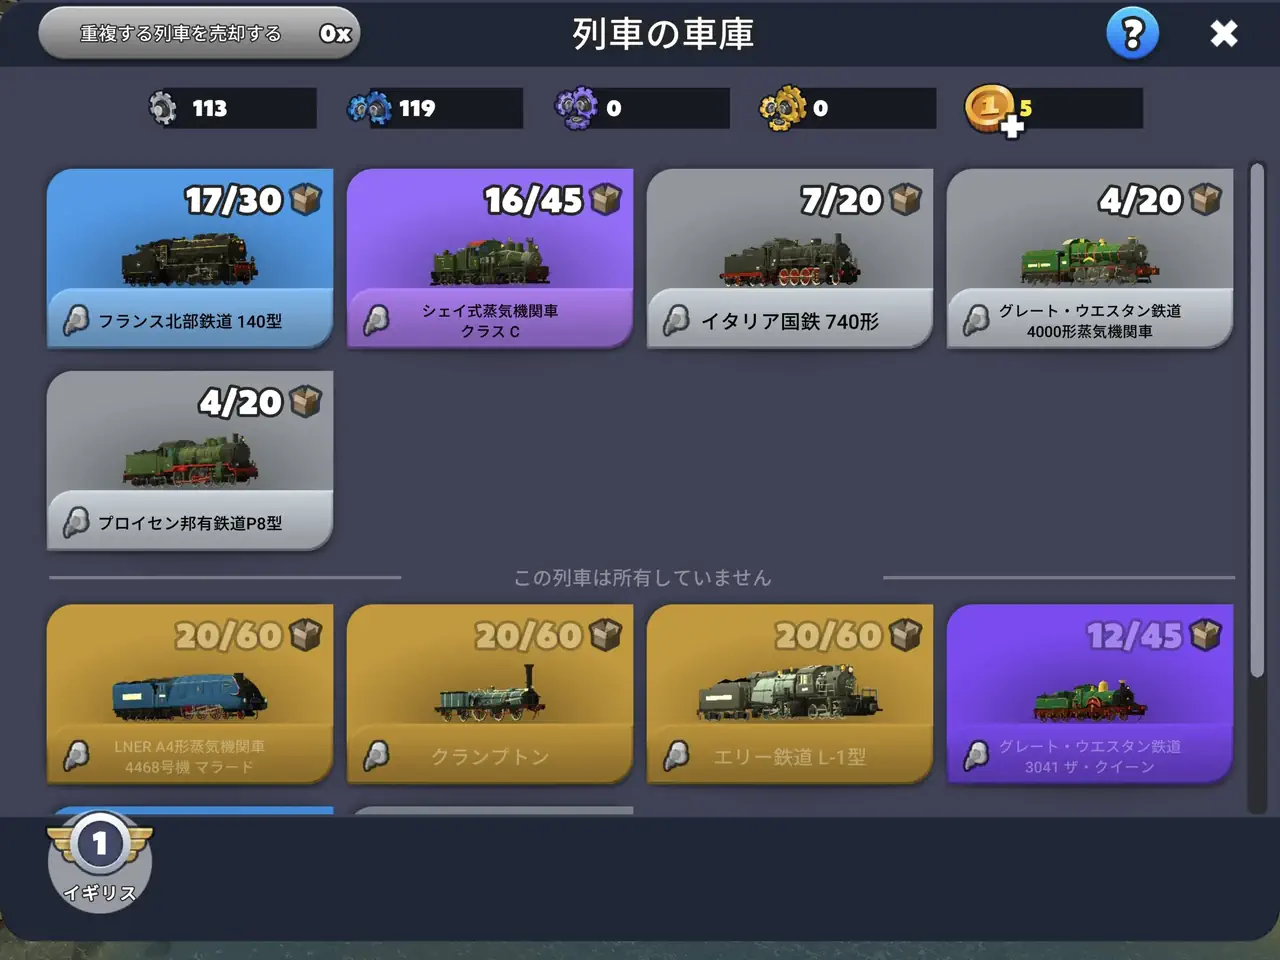The height and width of the screenshot is (960, 1280).
Task: Click the crate icon beside 17/30
Action: [x=306, y=200]
